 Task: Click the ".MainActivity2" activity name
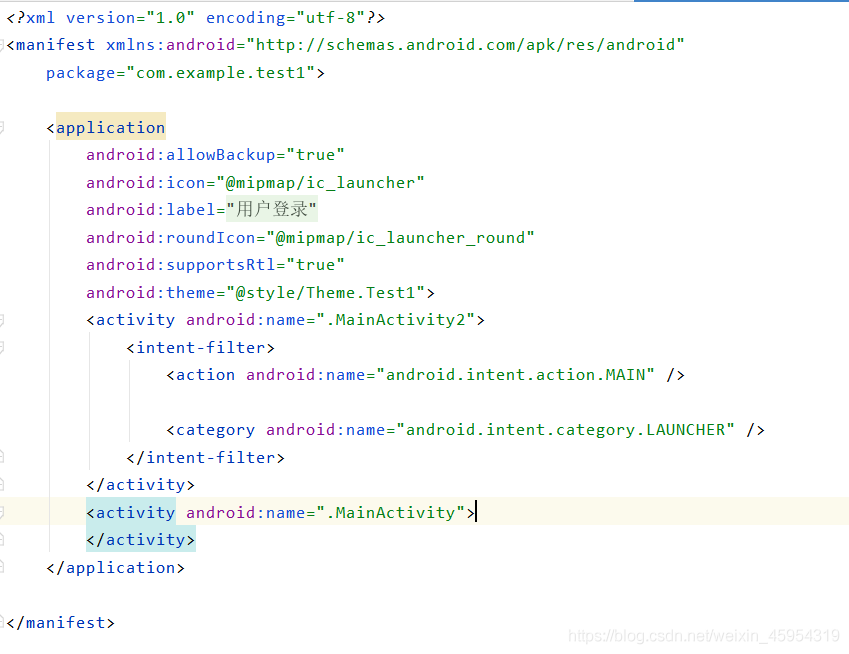click(395, 320)
